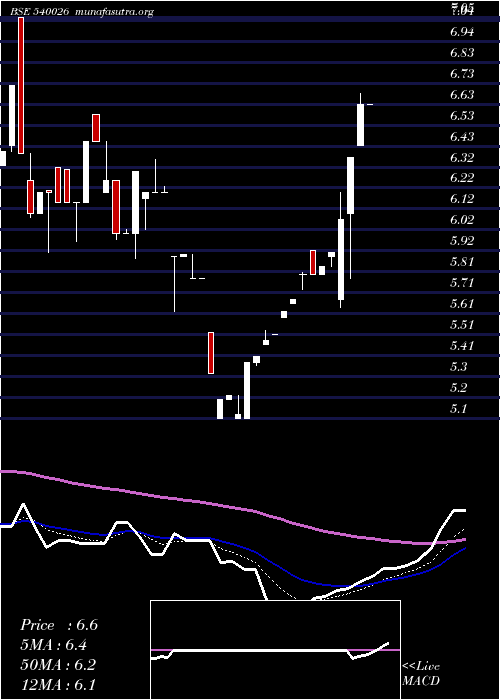
Task: Click the 6.73 price axis label
Action: pyautogui.click(x=462, y=74)
